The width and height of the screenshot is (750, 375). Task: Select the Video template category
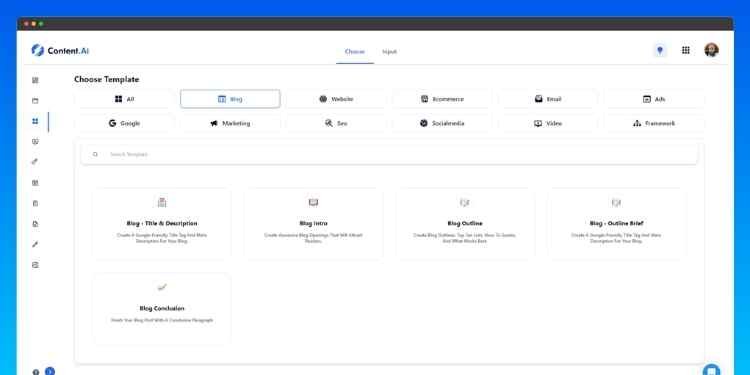(548, 123)
